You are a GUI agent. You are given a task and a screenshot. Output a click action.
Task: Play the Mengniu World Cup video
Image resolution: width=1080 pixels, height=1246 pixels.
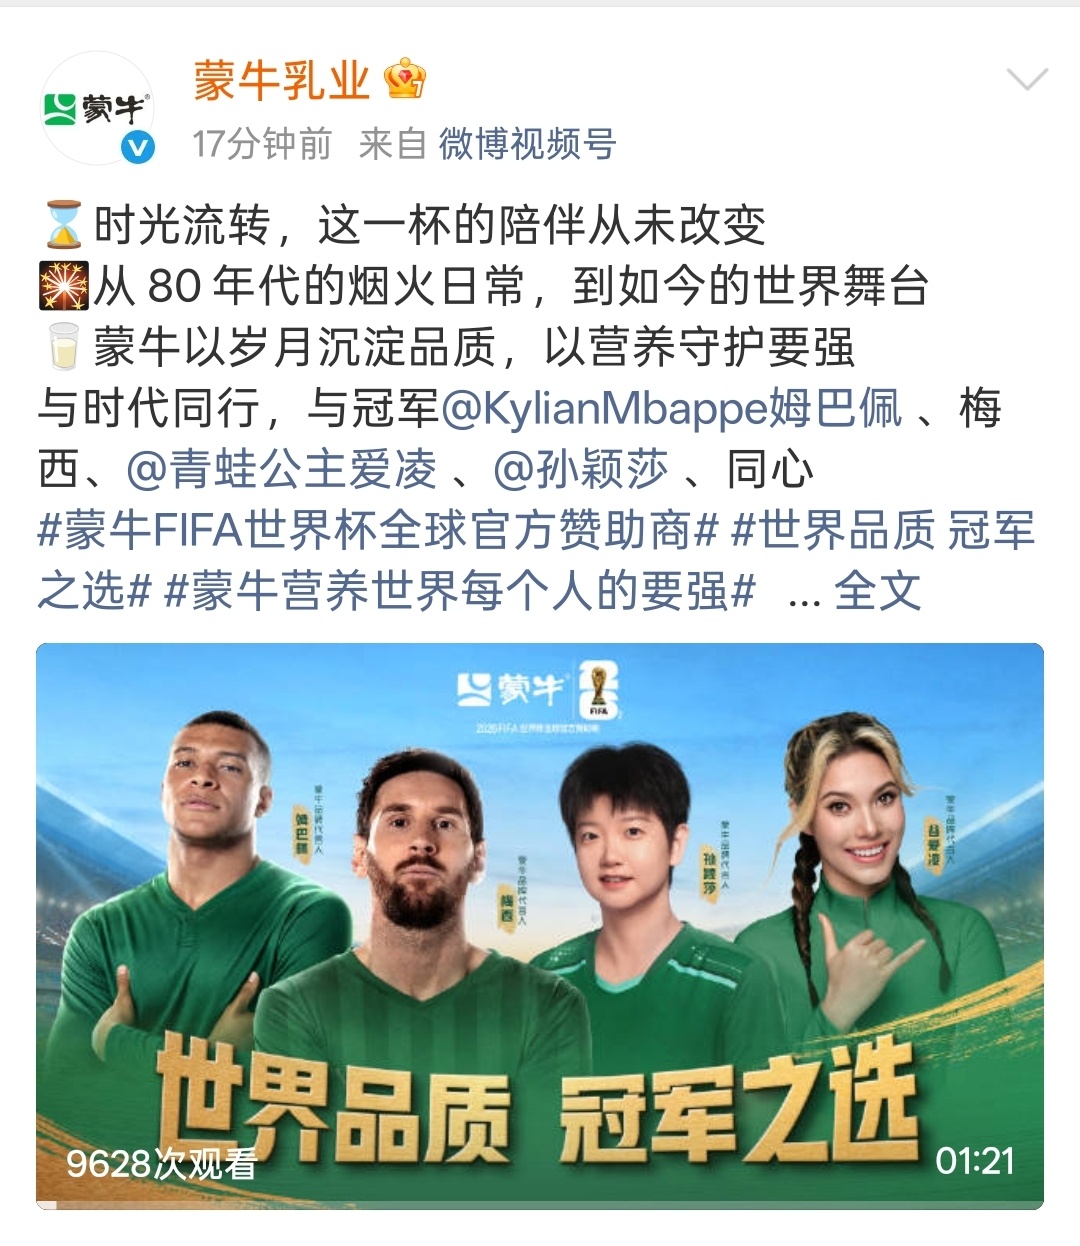click(540, 925)
